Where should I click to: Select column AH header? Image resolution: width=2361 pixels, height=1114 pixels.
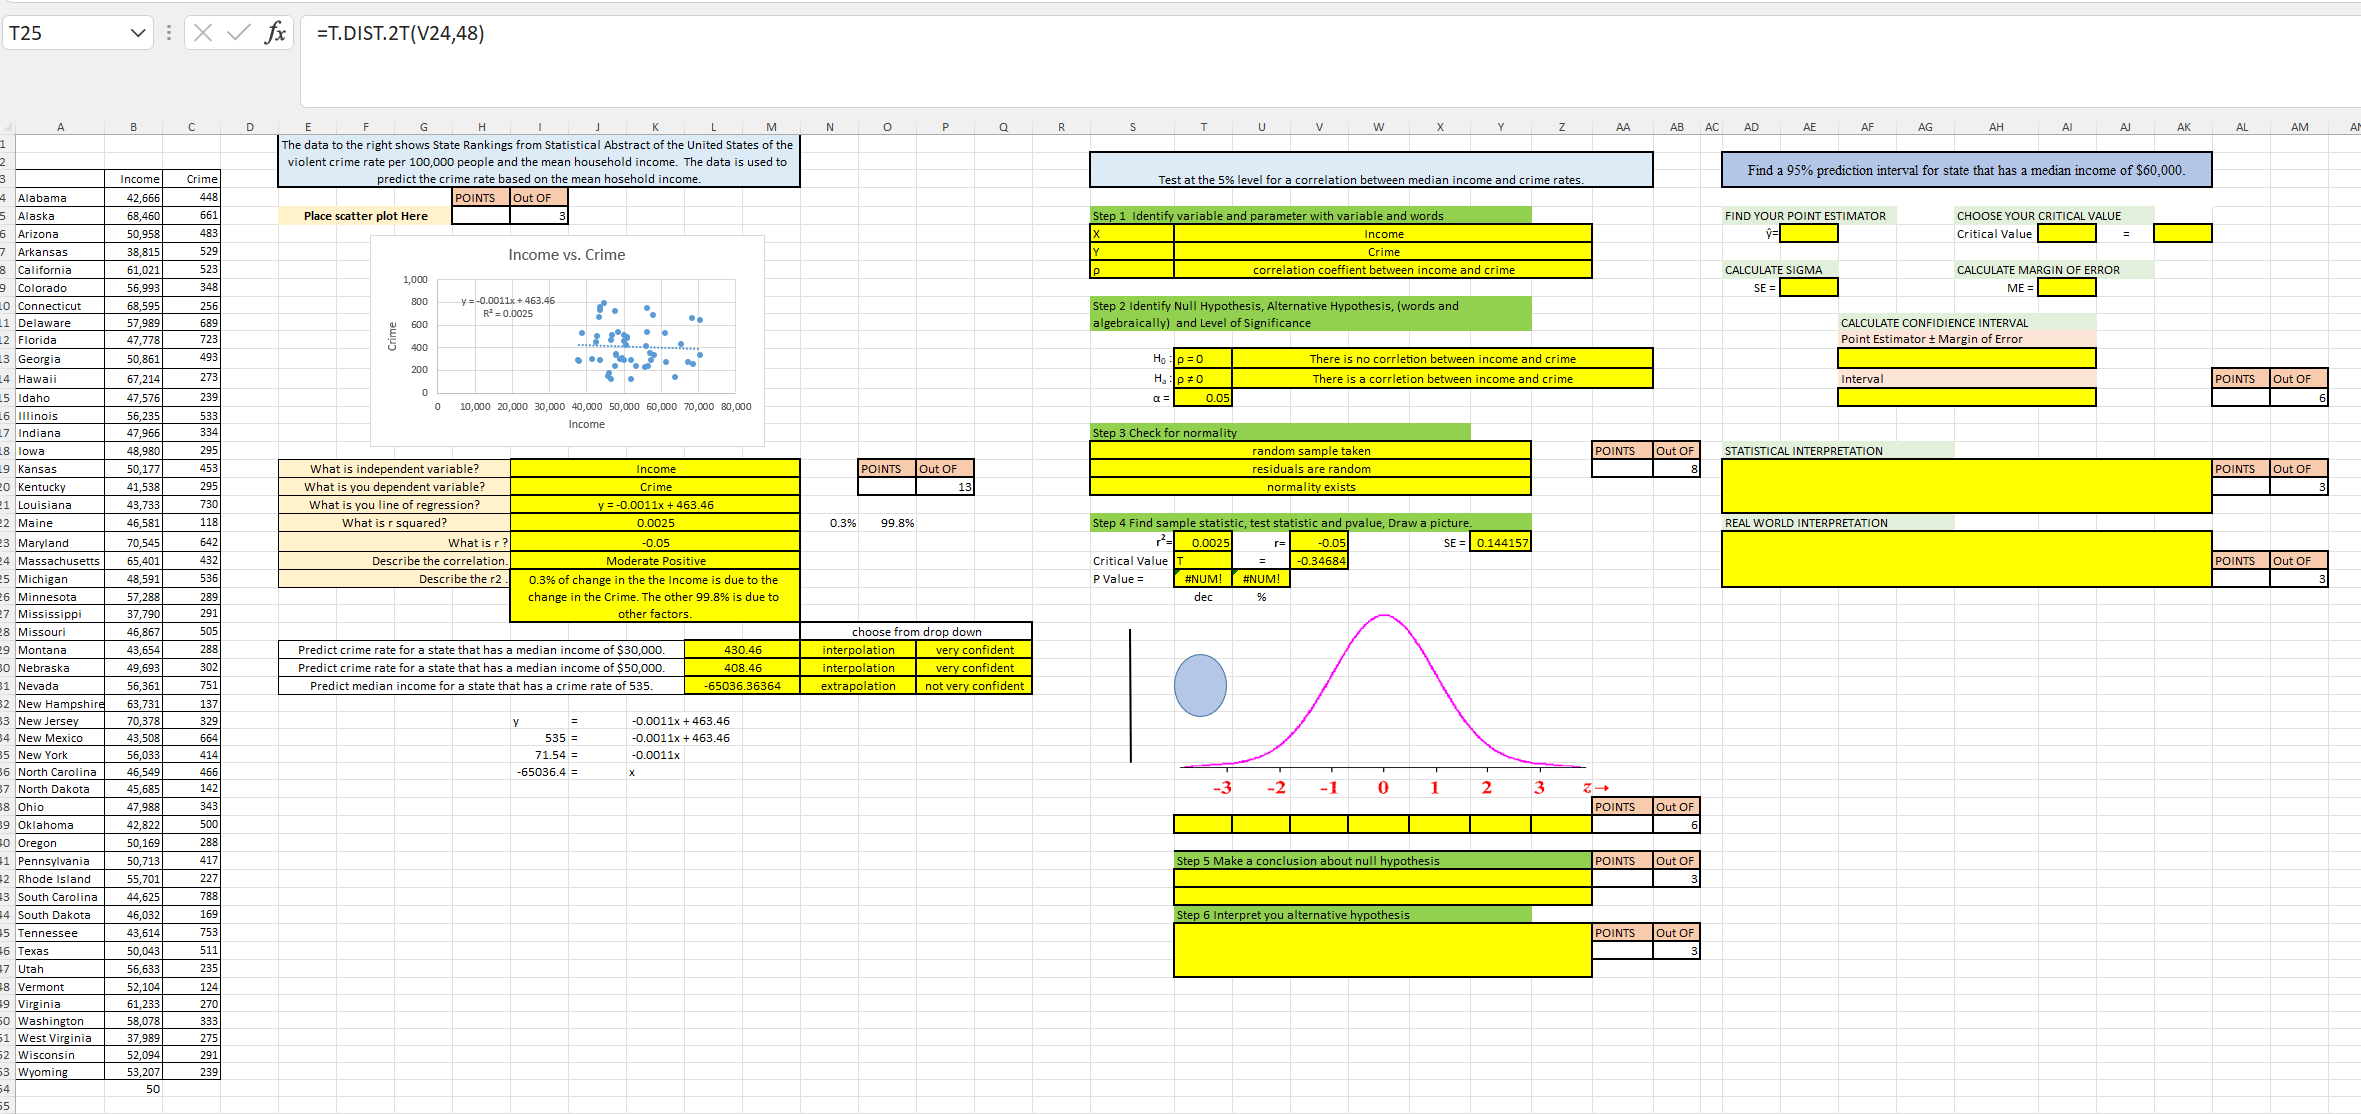click(1996, 127)
